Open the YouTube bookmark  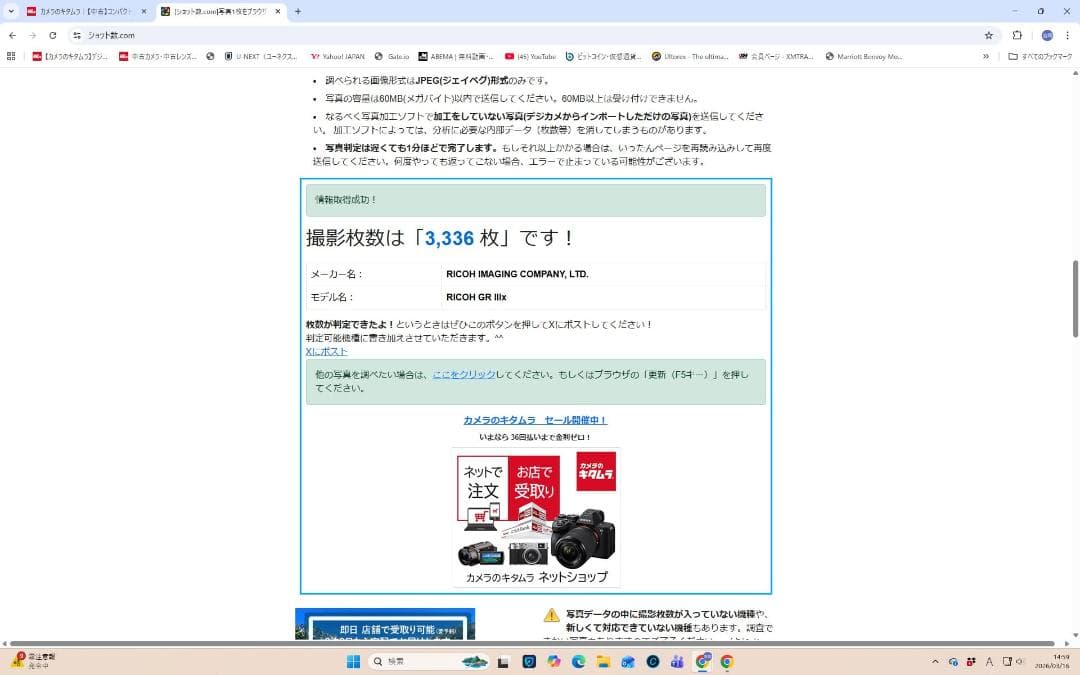pyautogui.click(x=530, y=56)
